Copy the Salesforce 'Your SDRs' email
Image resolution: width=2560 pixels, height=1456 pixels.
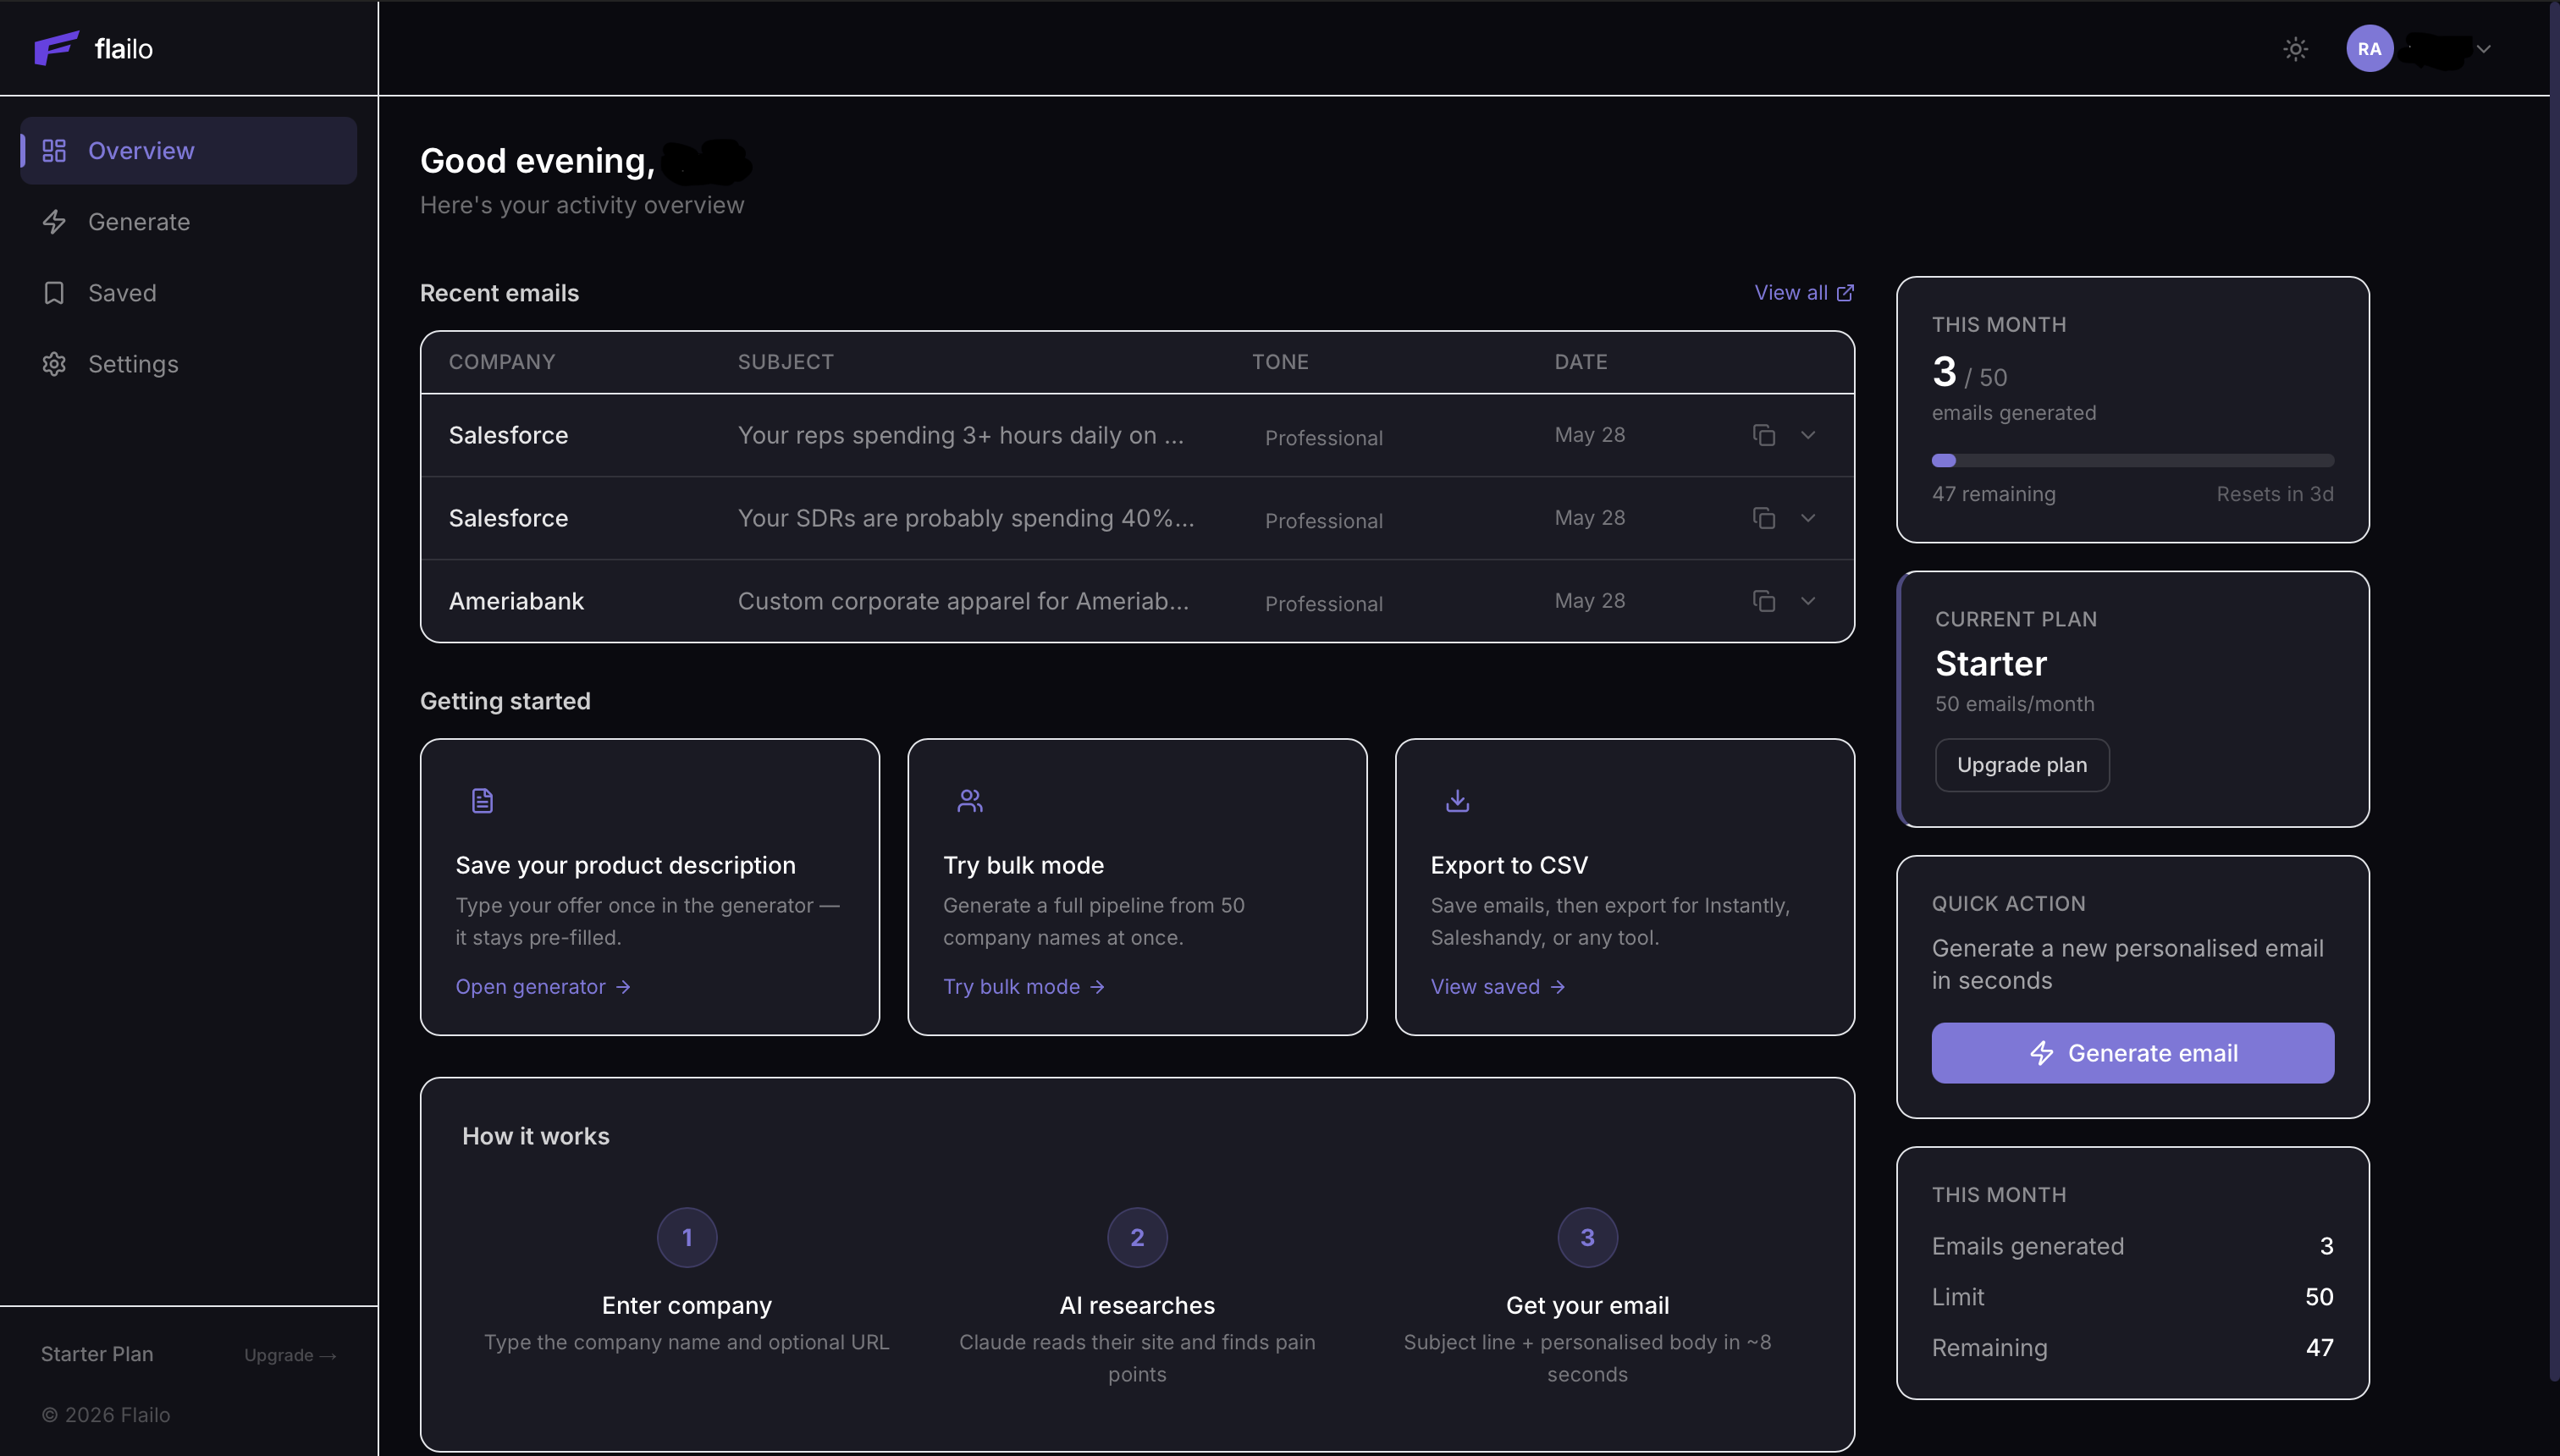pyautogui.click(x=1763, y=518)
